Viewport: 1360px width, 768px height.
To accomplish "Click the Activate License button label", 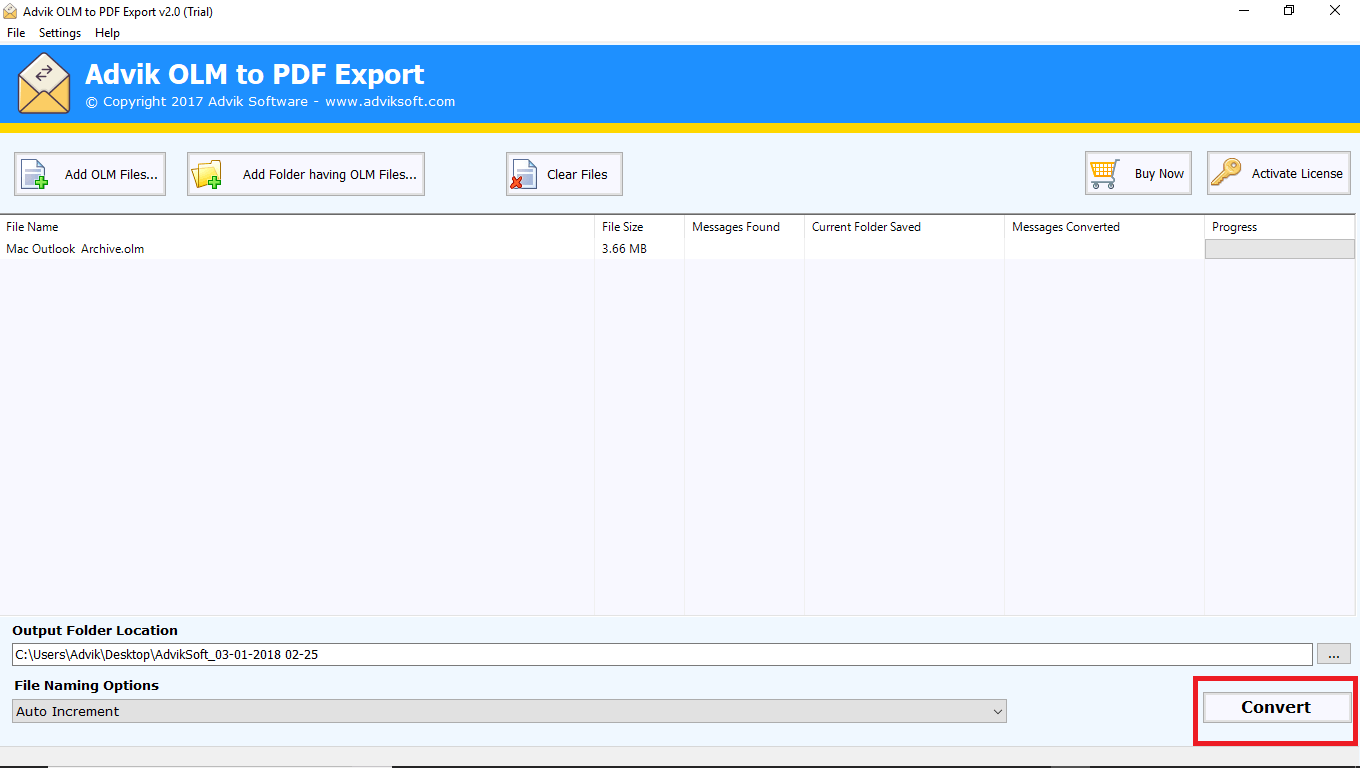I will [x=1297, y=173].
